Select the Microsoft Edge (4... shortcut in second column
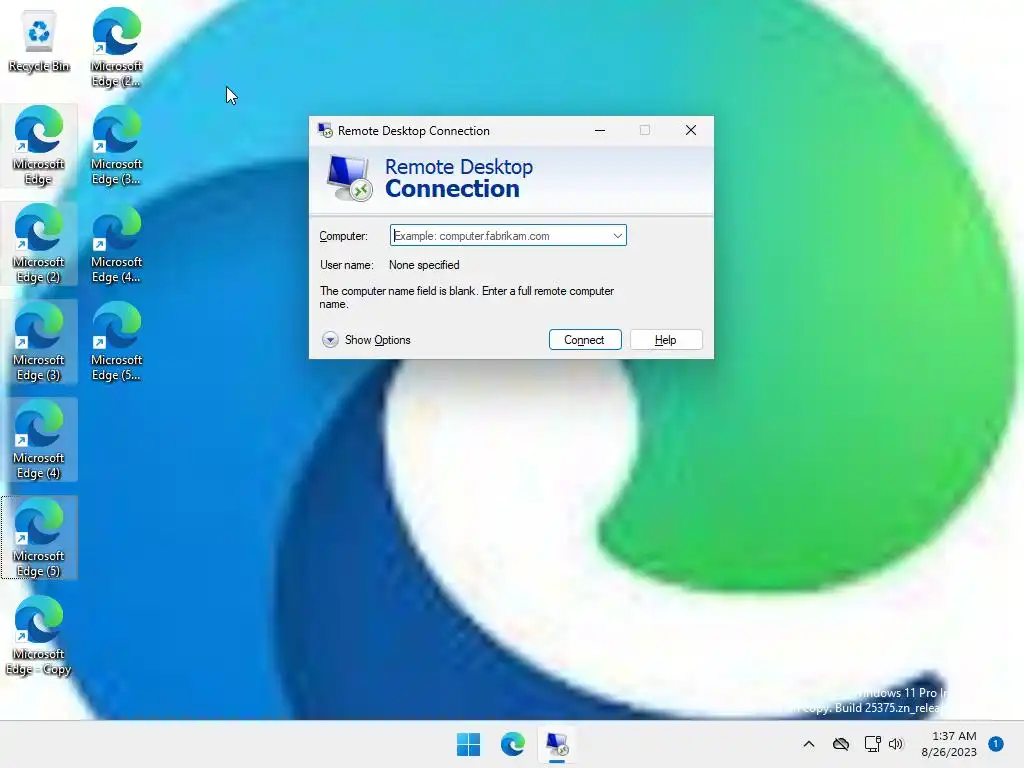Image resolution: width=1024 pixels, height=768 pixels. [116, 244]
